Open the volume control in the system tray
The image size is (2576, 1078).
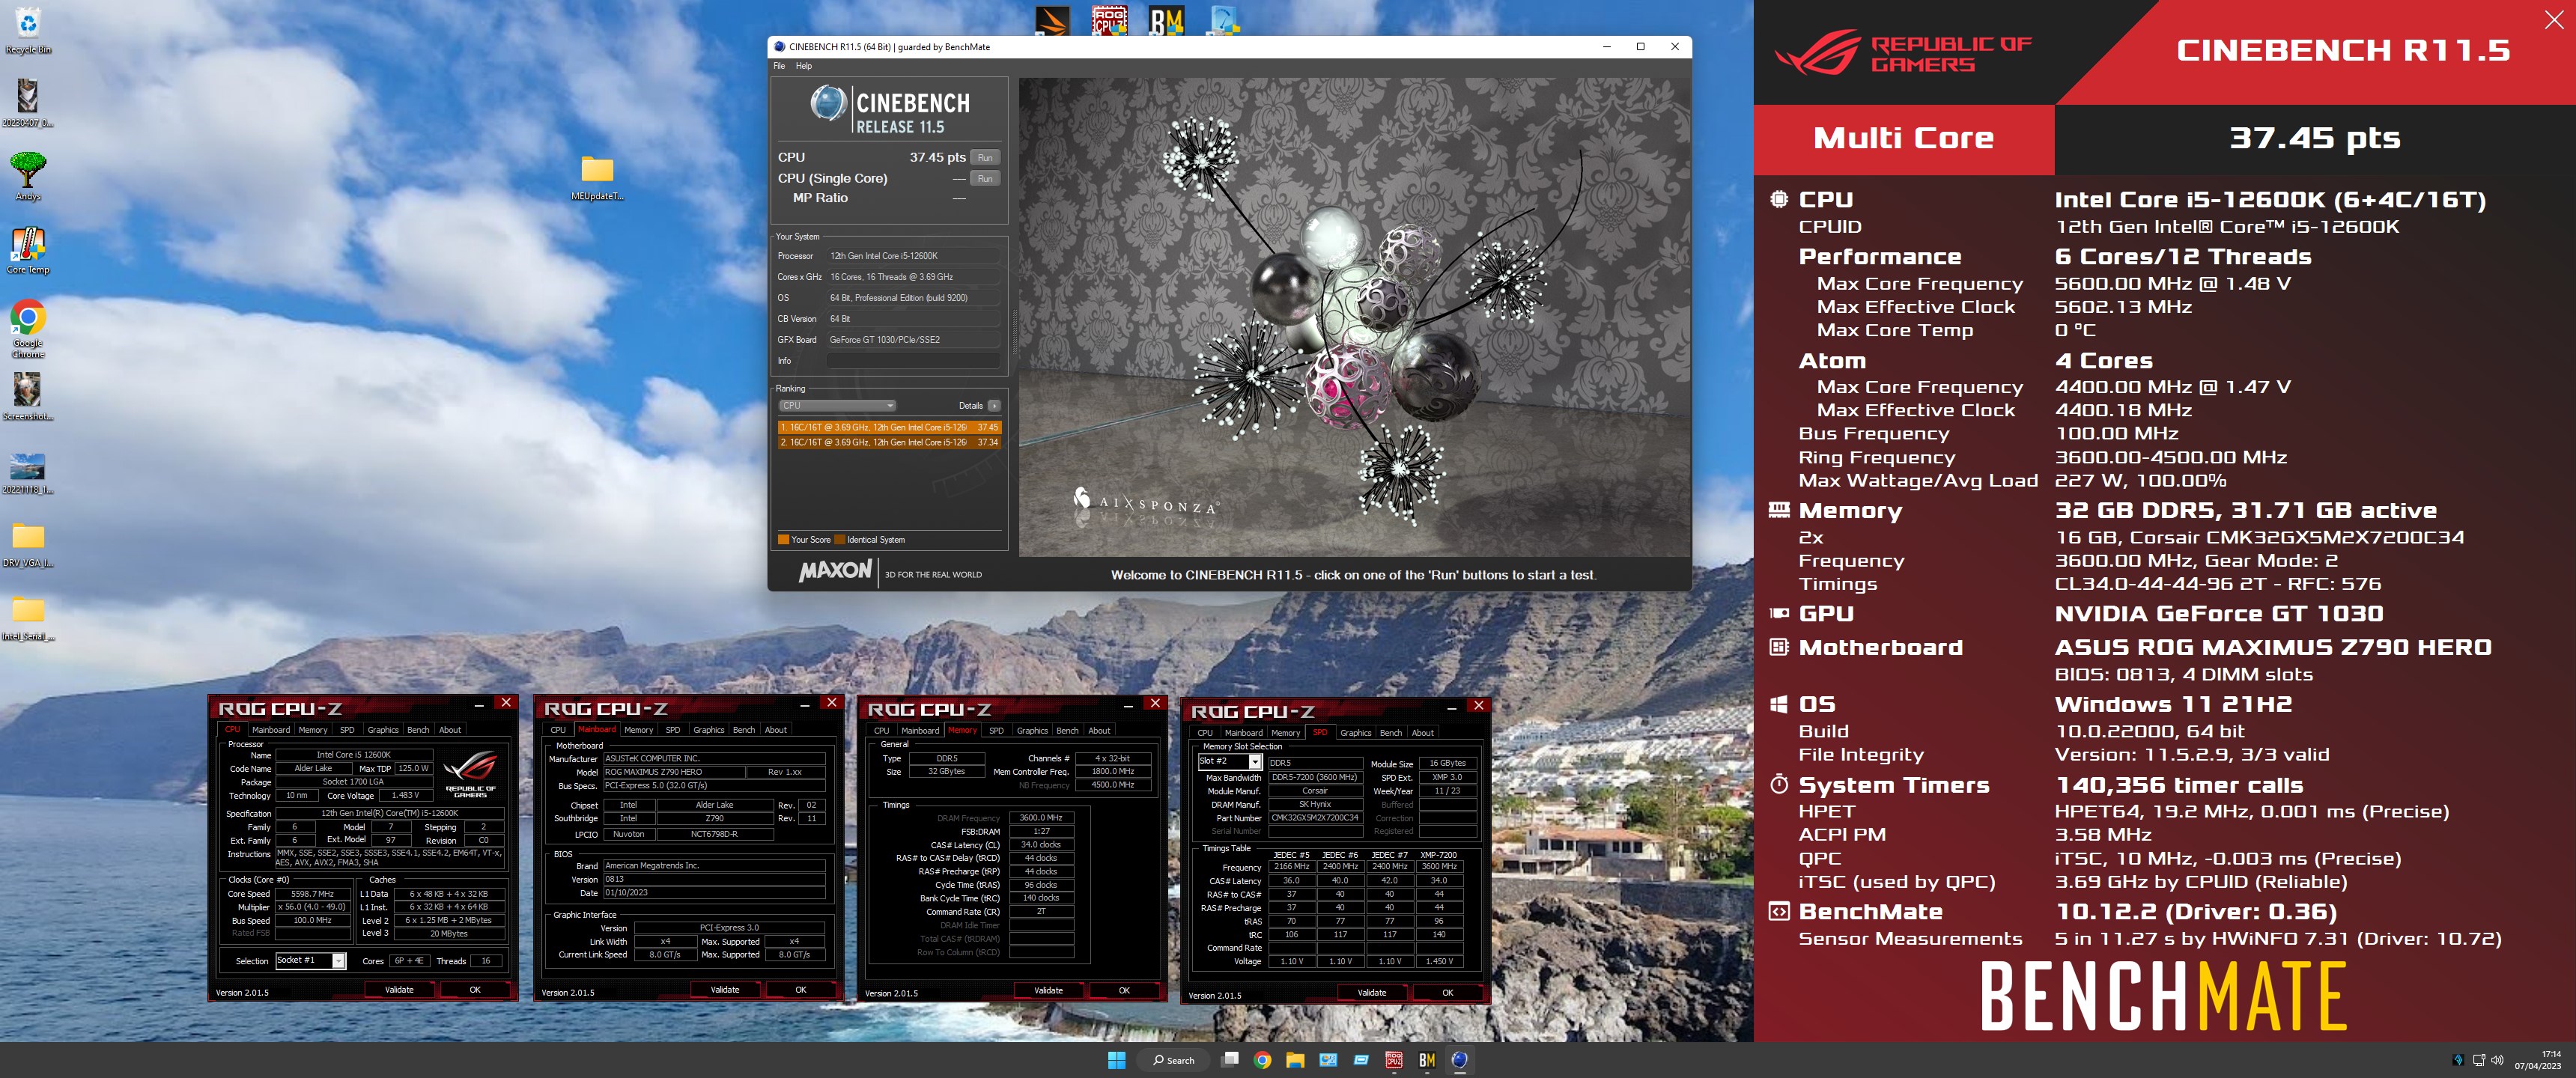pos(2497,1060)
